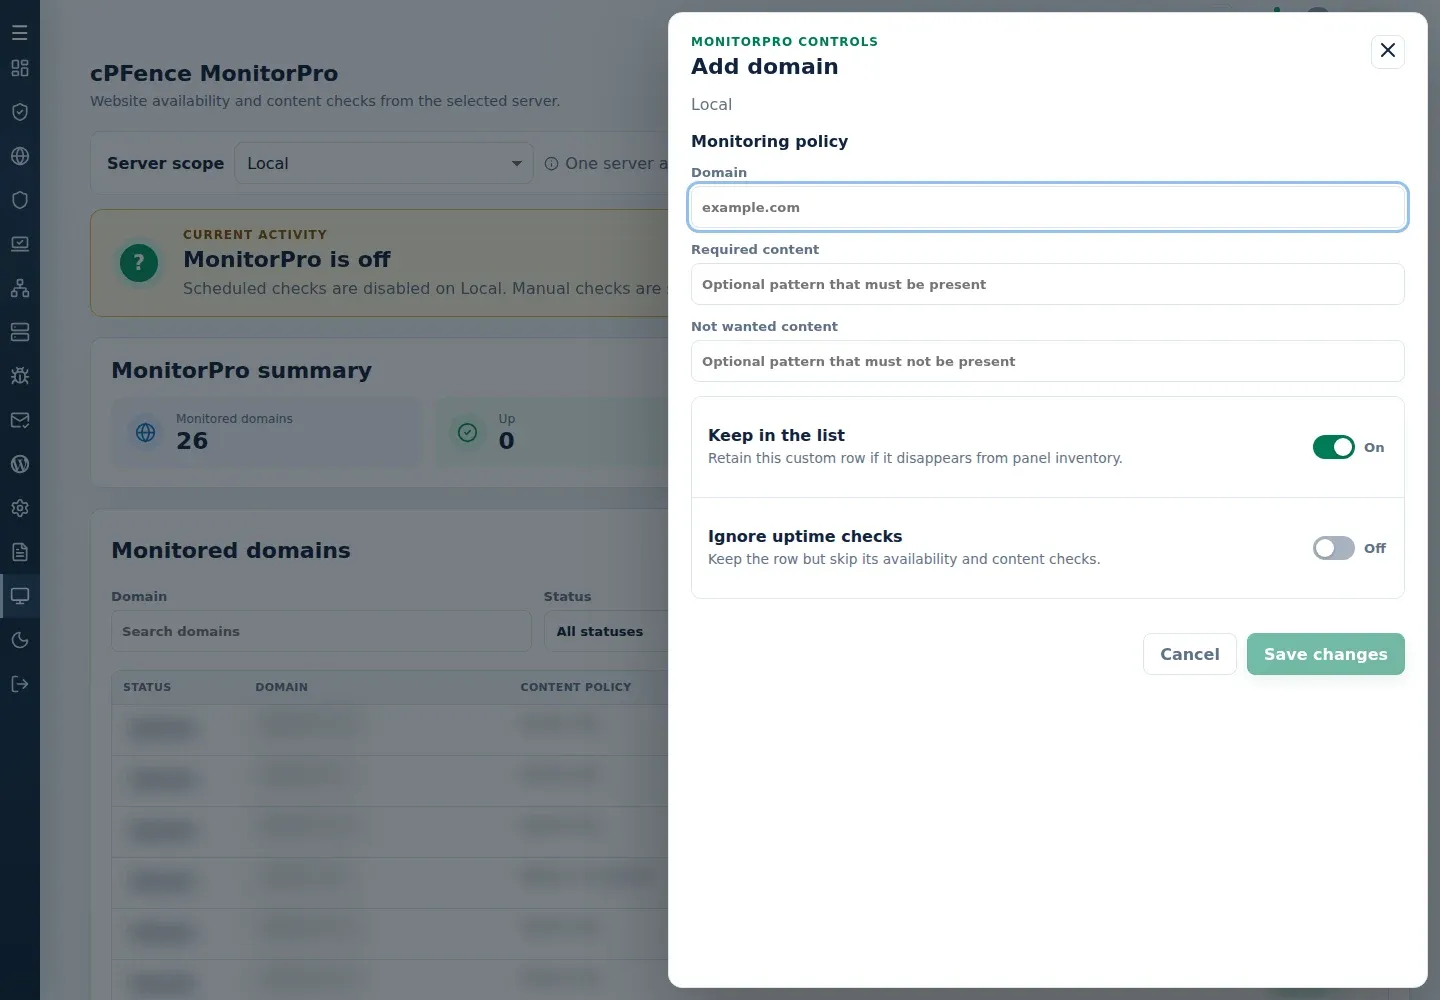Open the dashboard grid icon in sidebar
Screen dimensions: 1440x1000
tap(20, 68)
